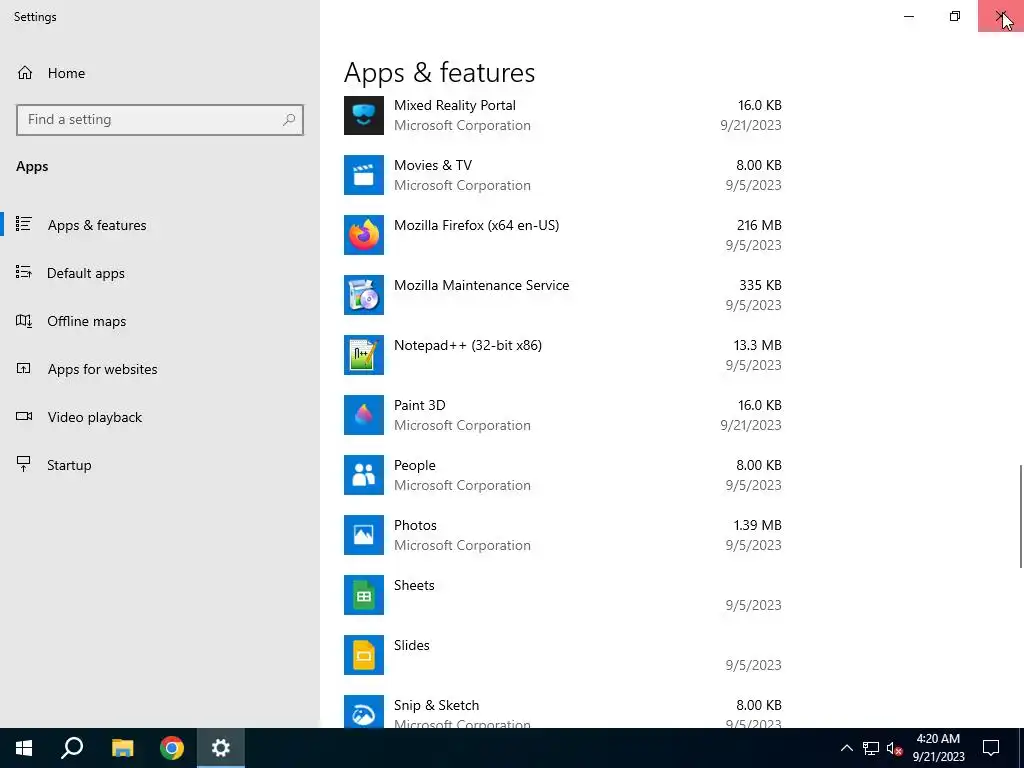
Task: Click the muted volume icon in tray
Action: point(894,748)
